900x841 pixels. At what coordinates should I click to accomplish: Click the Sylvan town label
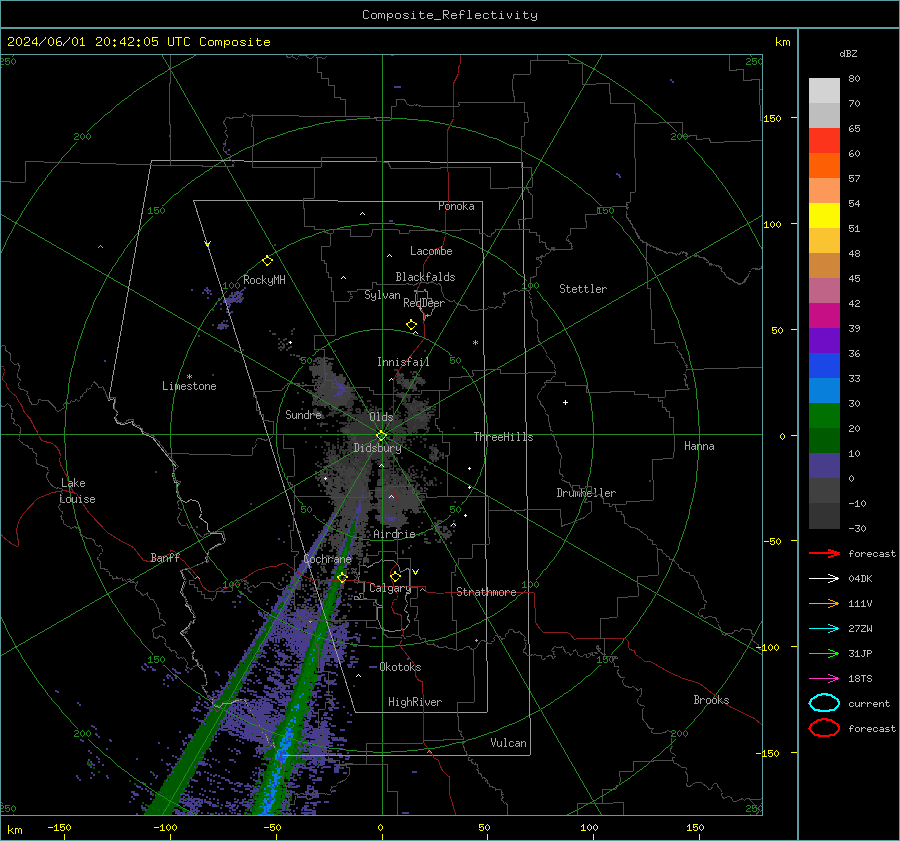(382, 295)
